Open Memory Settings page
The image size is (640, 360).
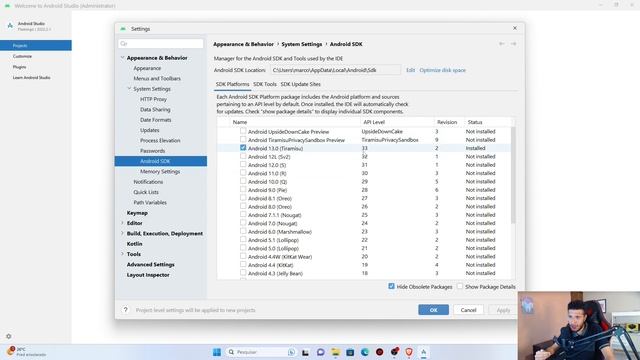[x=160, y=171]
